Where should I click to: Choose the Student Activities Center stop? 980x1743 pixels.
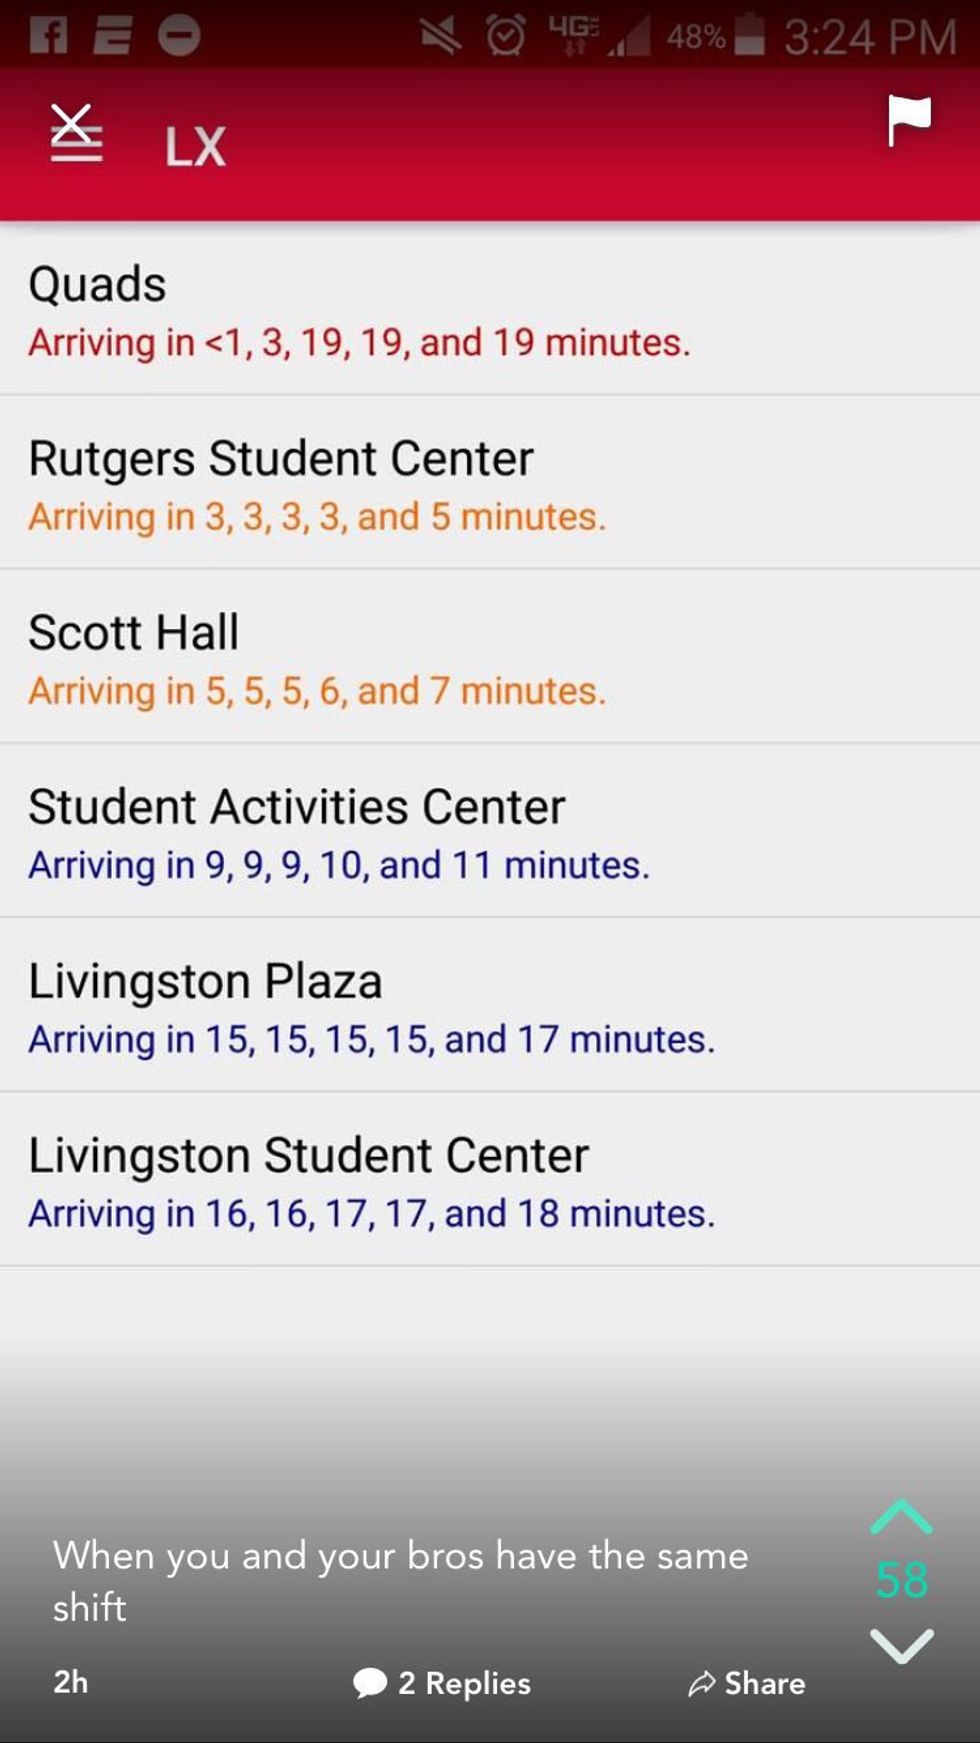point(490,832)
